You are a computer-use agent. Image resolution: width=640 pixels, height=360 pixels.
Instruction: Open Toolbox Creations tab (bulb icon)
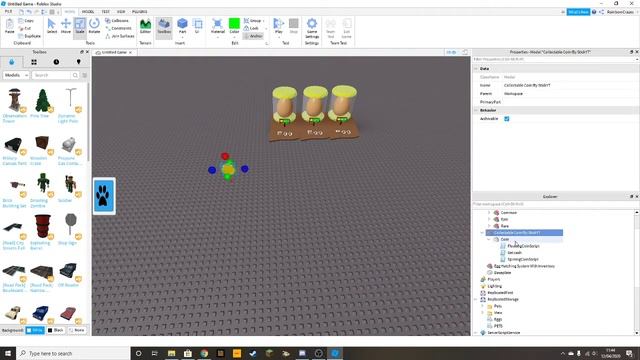(x=78, y=62)
